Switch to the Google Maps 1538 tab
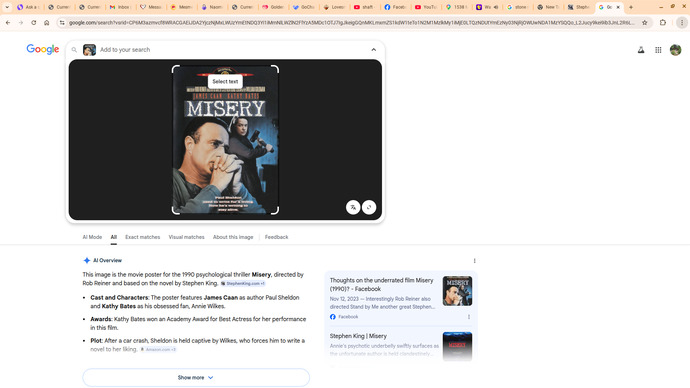Viewport: 690px width, 388px height. click(456, 7)
